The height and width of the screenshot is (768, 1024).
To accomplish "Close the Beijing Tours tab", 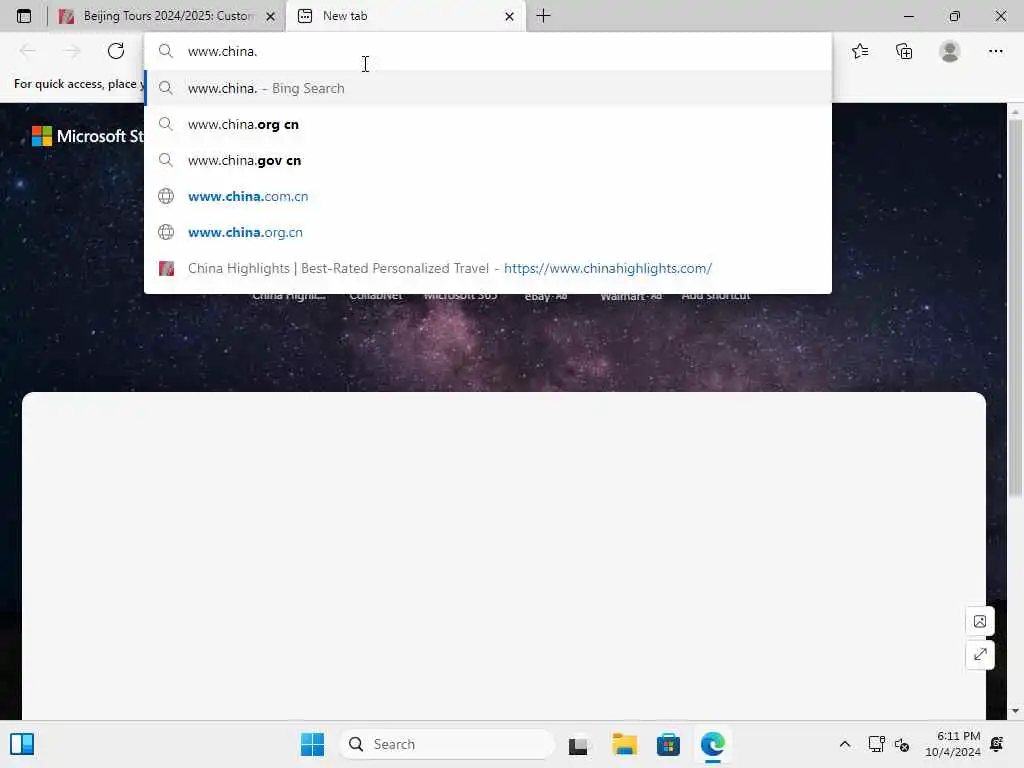I will (270, 16).
